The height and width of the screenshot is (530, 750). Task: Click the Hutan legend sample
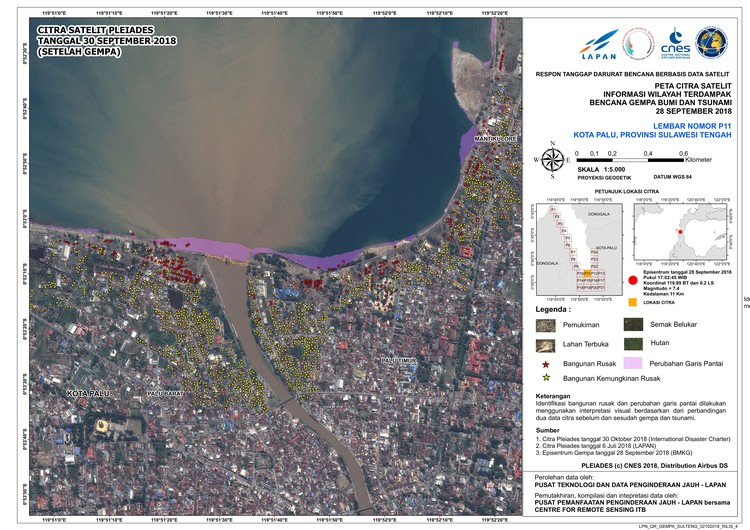pyautogui.click(x=633, y=343)
